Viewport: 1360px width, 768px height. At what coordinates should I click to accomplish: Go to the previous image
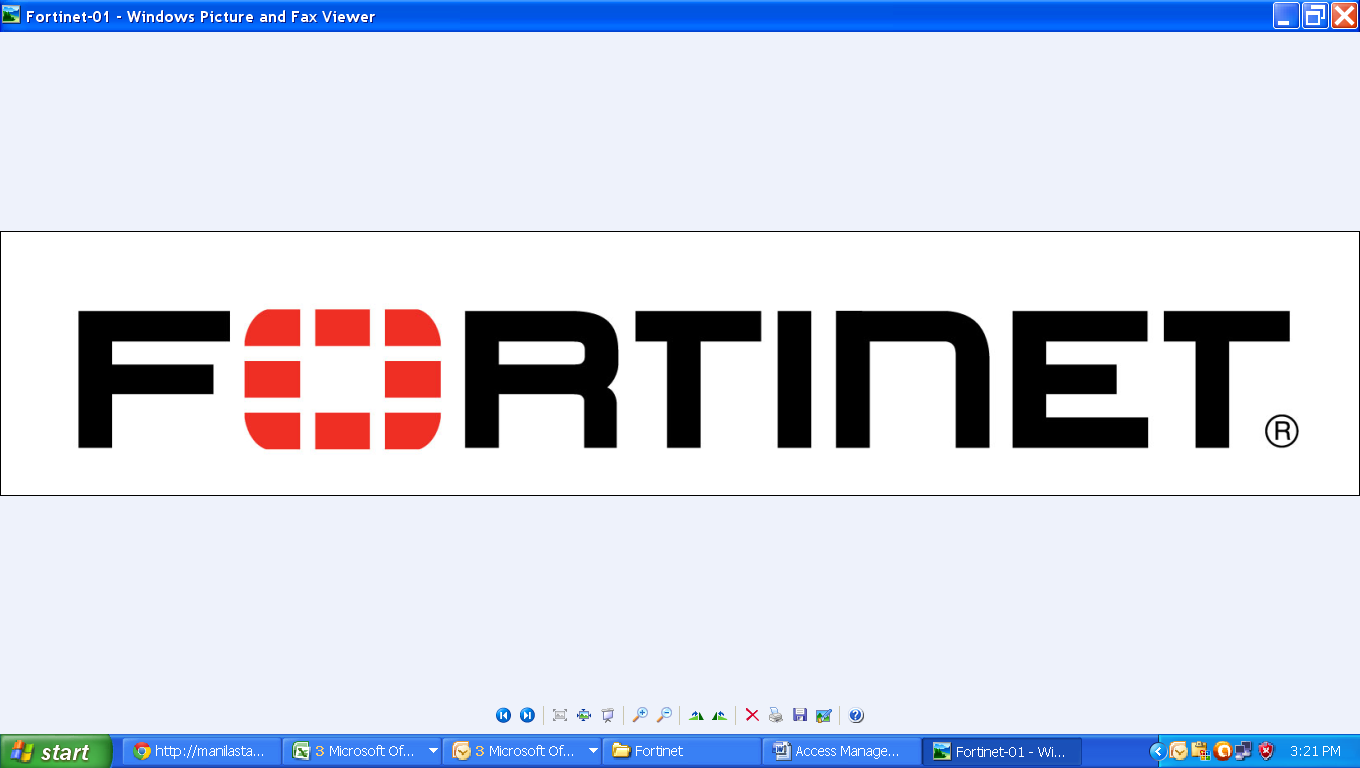(503, 715)
